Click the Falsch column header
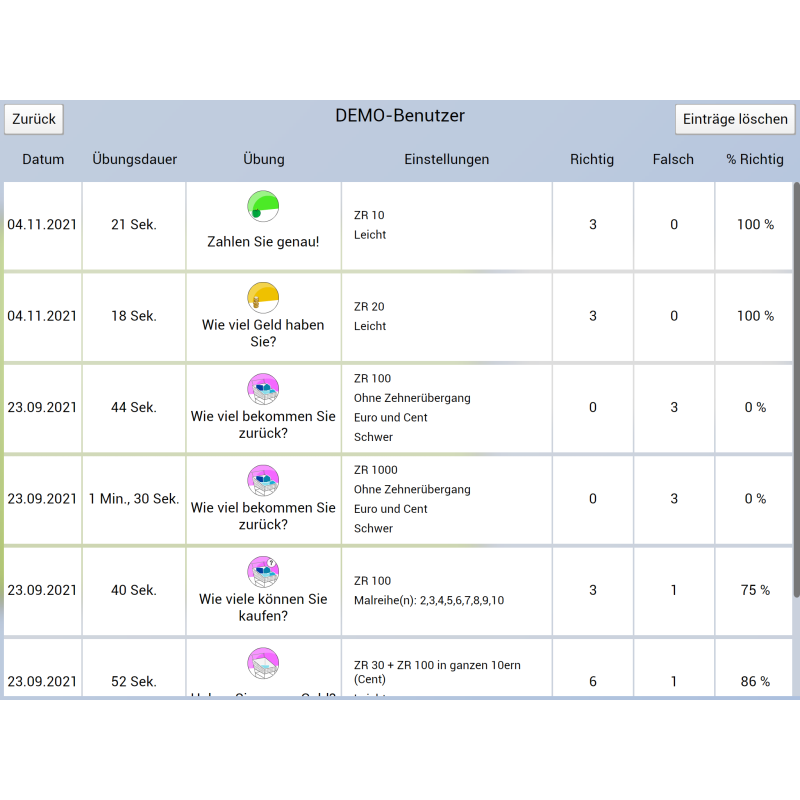Image resolution: width=800 pixels, height=800 pixels. pos(673,159)
